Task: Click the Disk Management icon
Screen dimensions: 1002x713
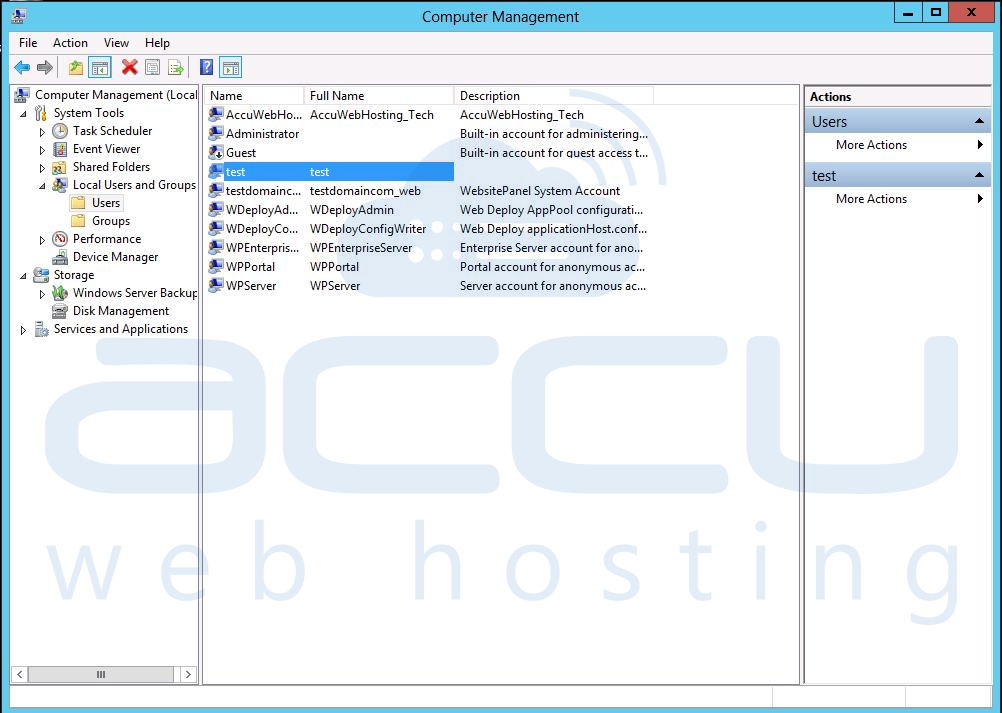Action: [x=60, y=311]
